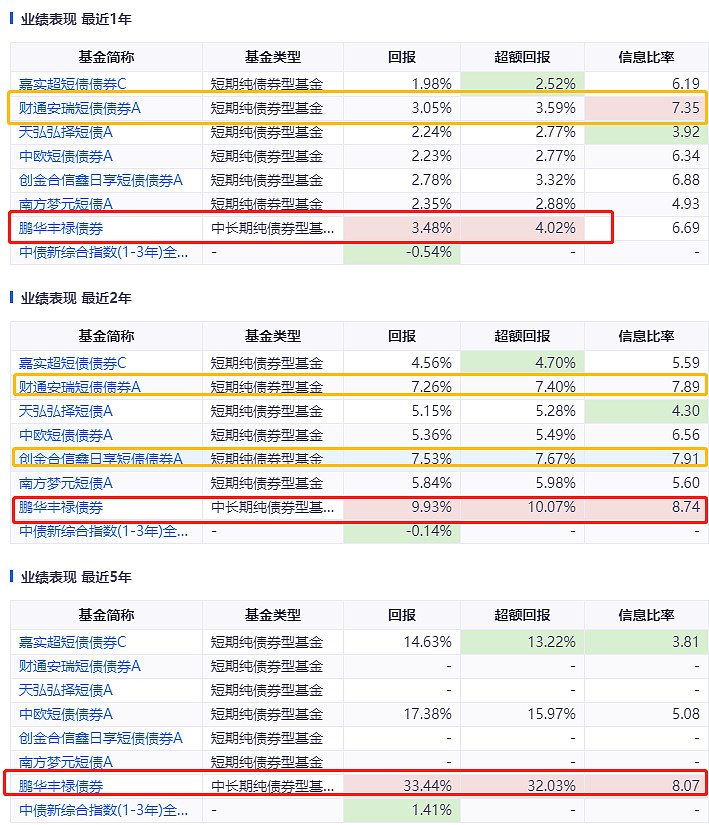Open 嘉实超短债债券C link in 最近1年 table

[x=73, y=84]
